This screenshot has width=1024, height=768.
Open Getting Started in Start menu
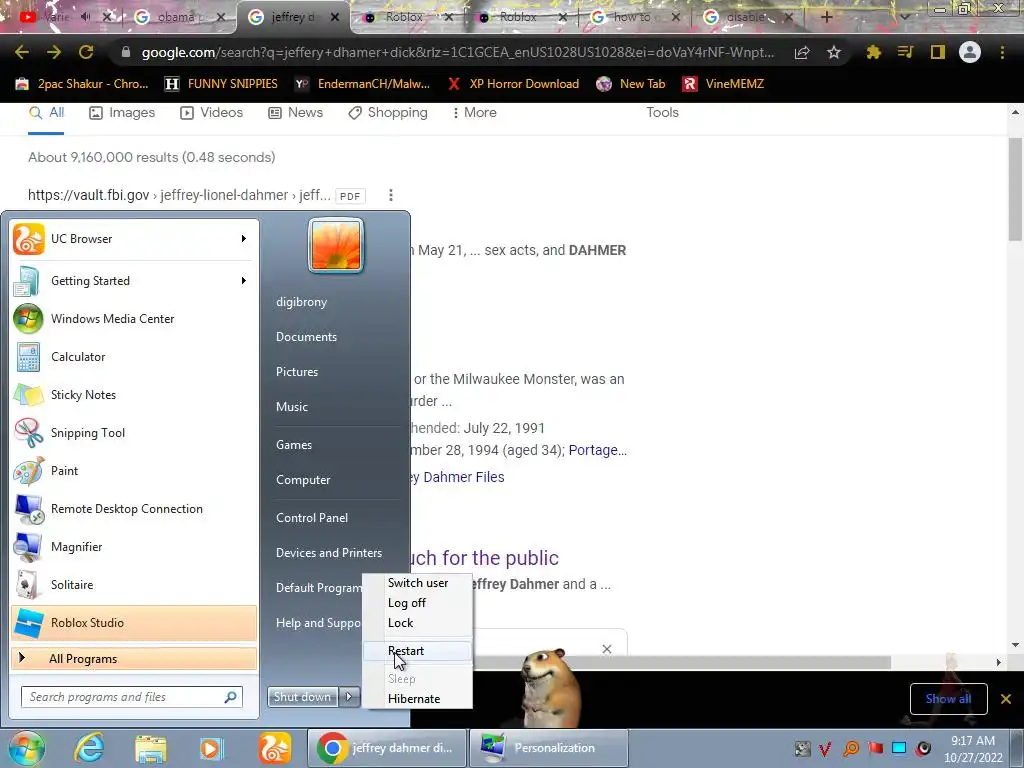point(133,281)
